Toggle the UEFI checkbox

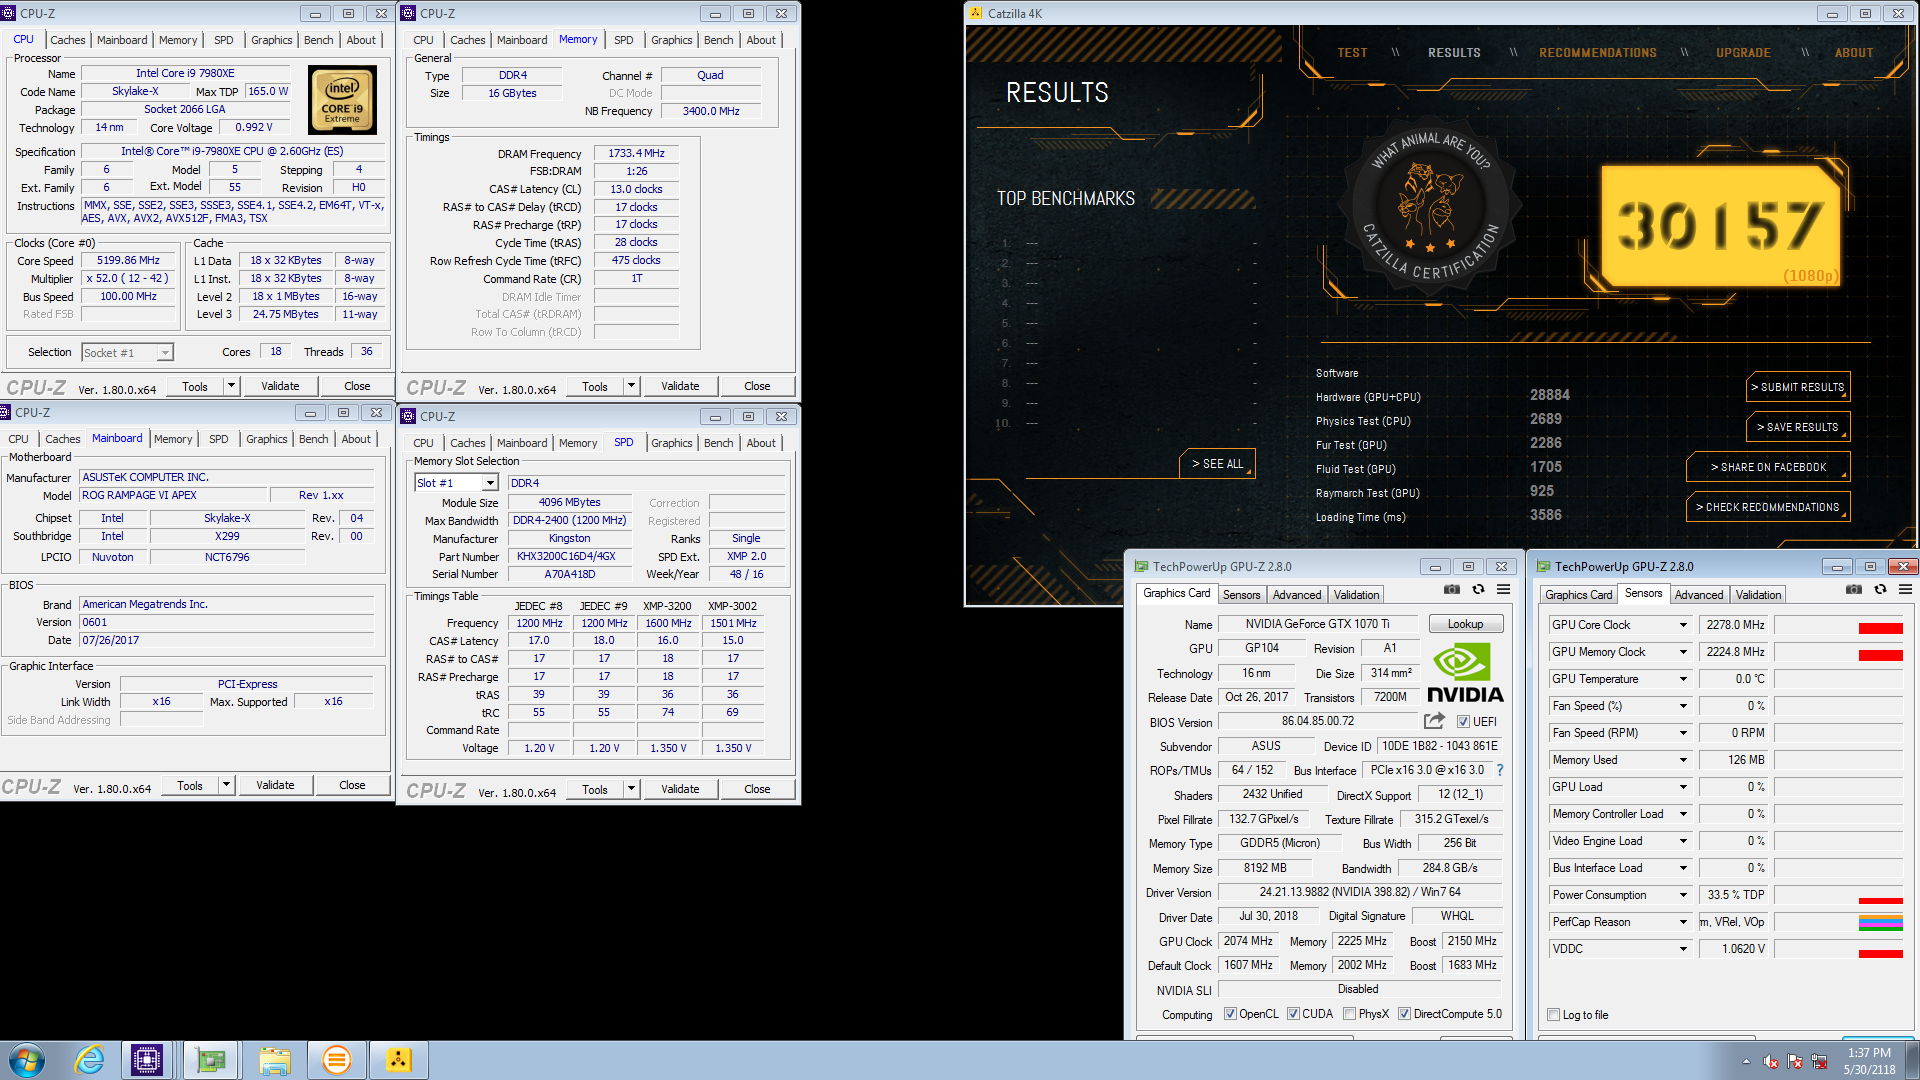[1463, 722]
